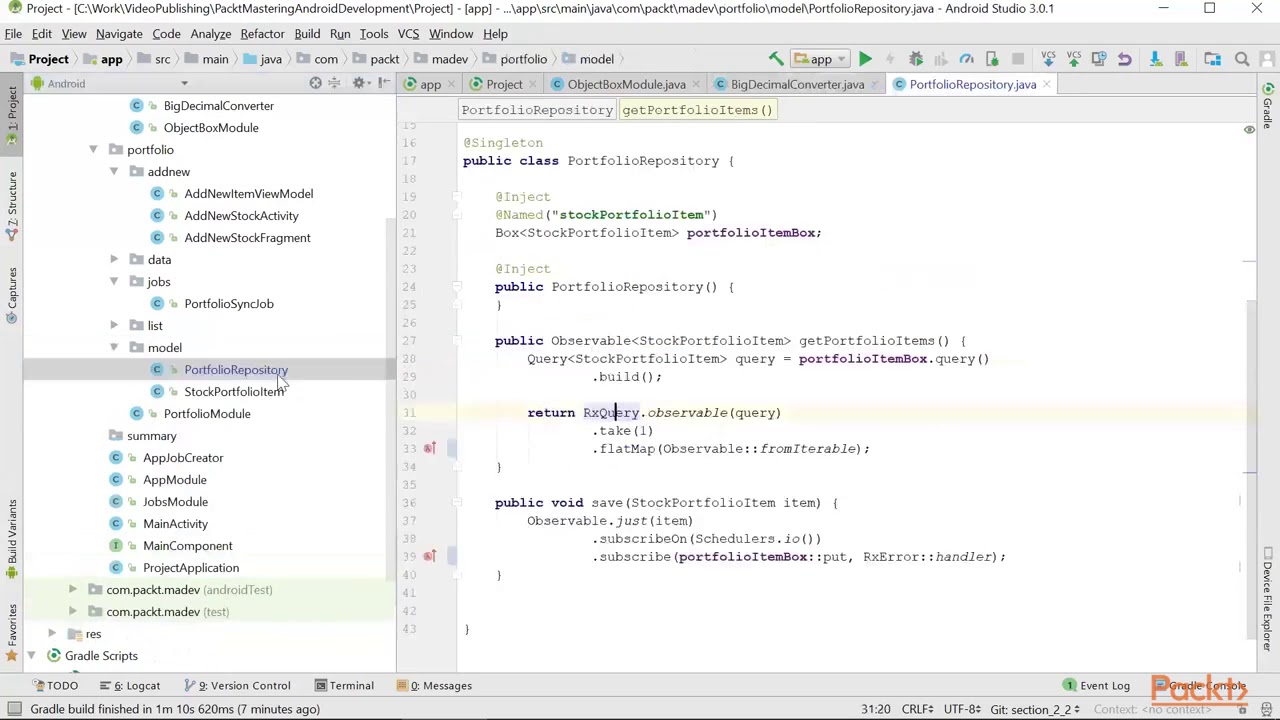
Task: Click the Apply Changes lightning icon
Action: point(890,59)
